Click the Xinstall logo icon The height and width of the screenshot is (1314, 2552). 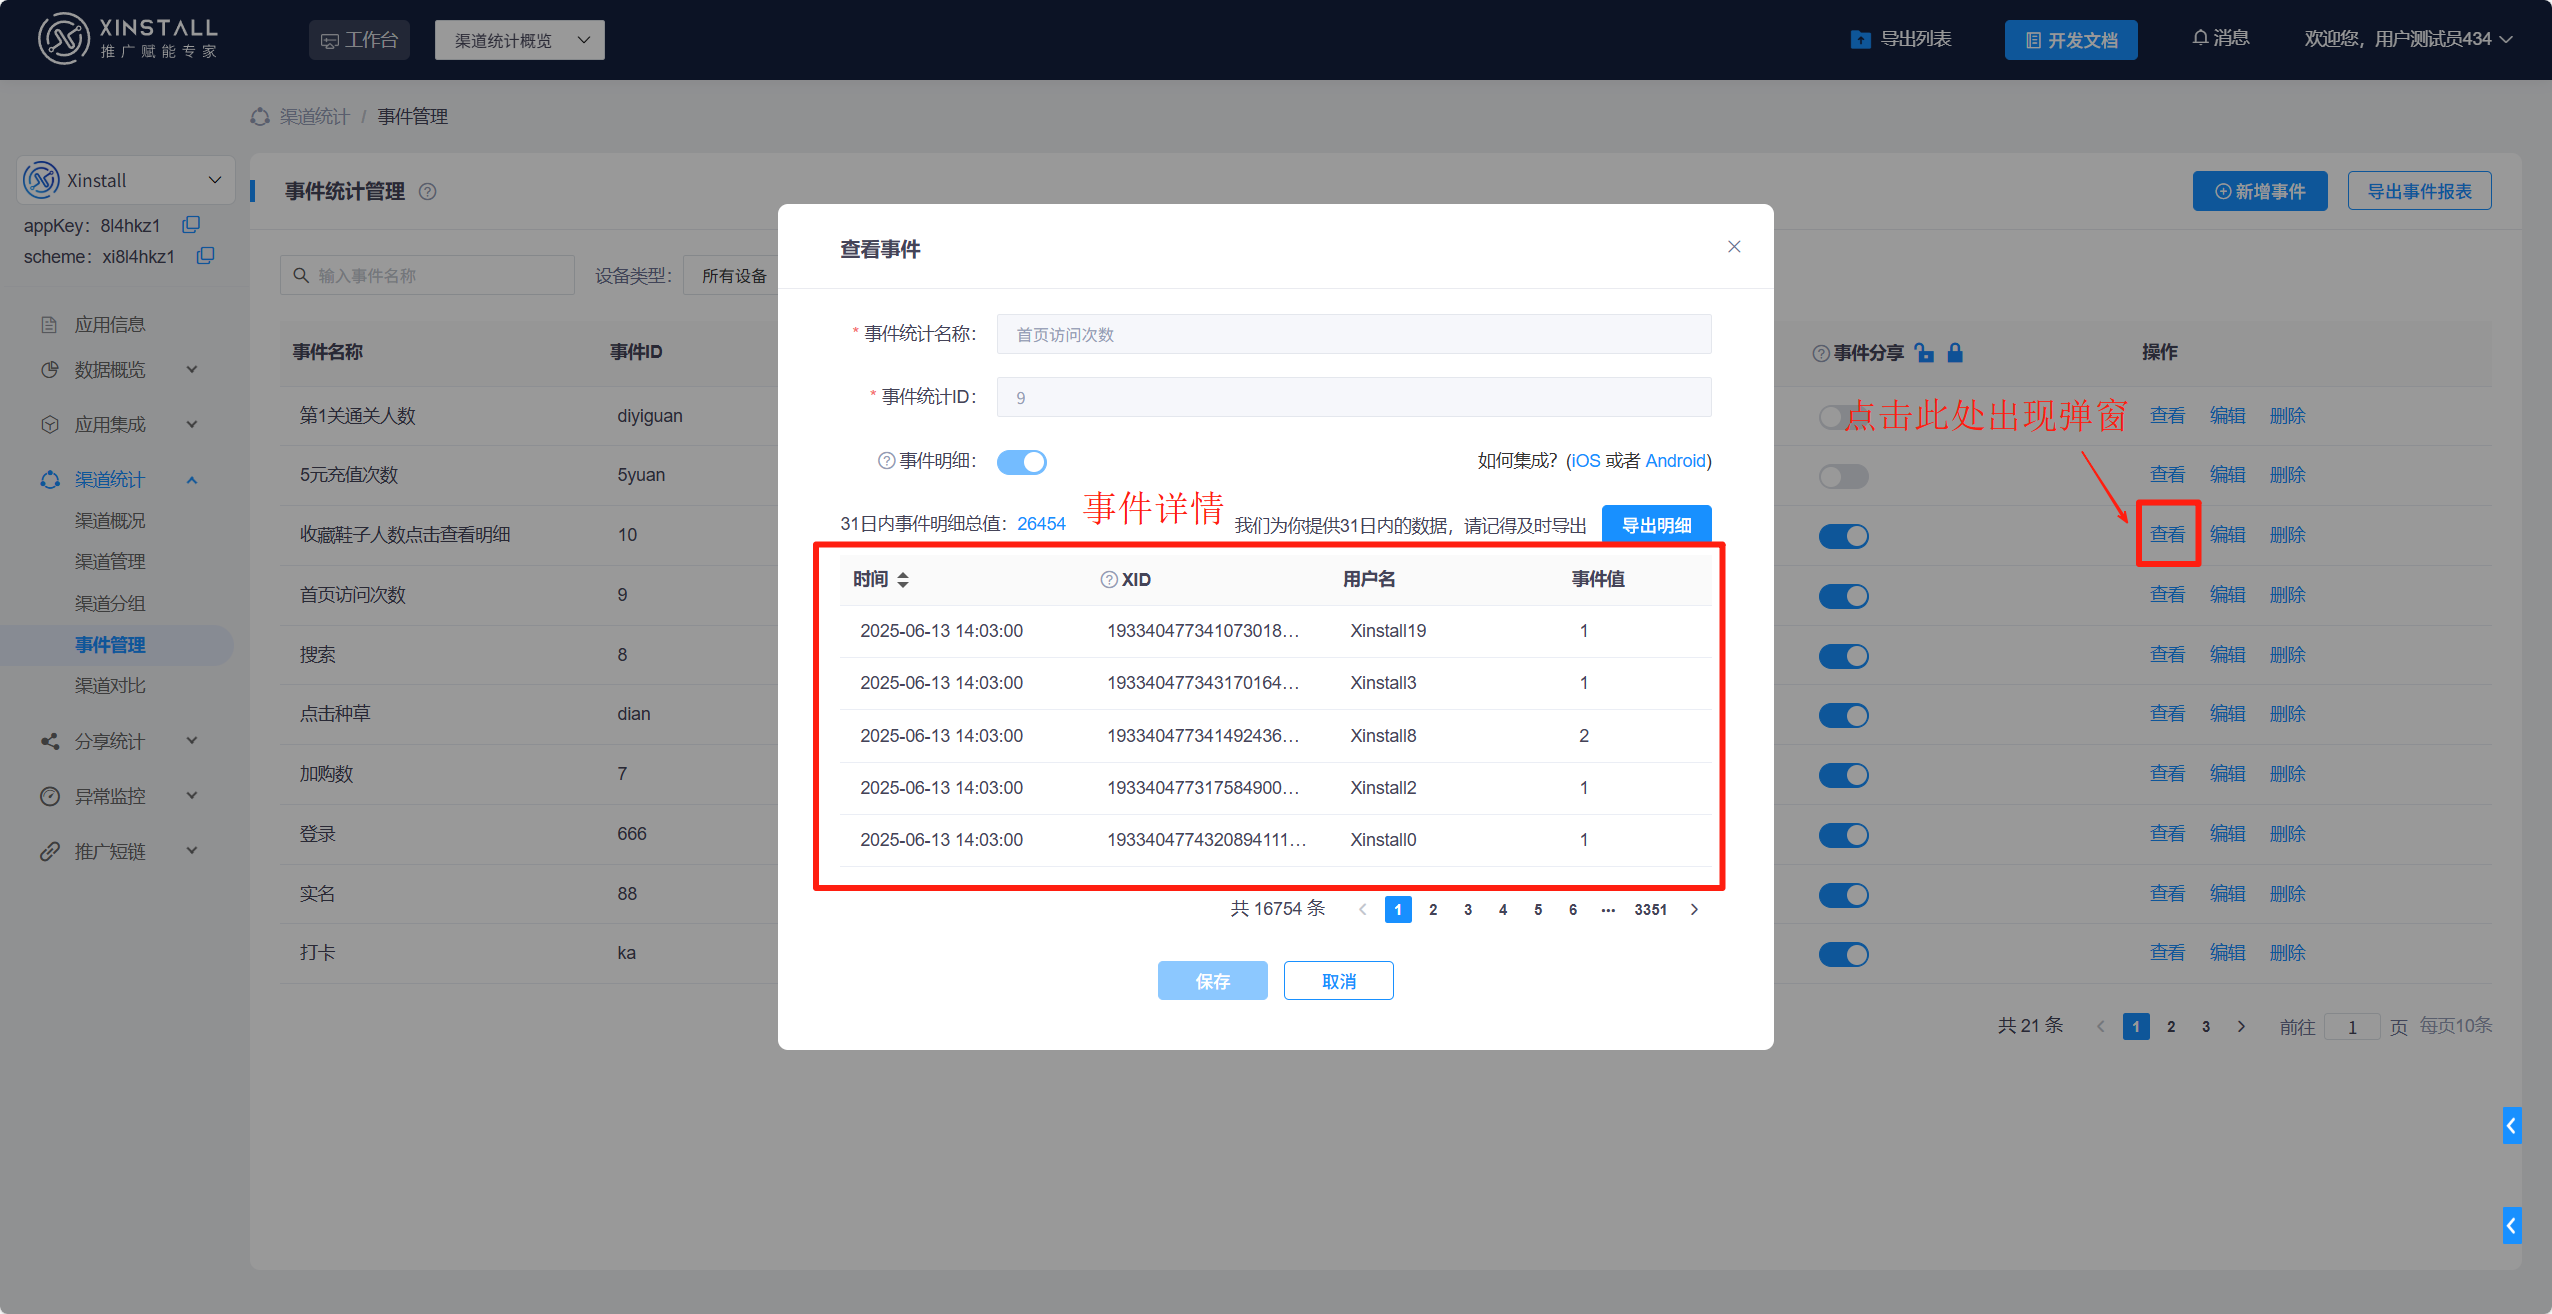pos(62,38)
